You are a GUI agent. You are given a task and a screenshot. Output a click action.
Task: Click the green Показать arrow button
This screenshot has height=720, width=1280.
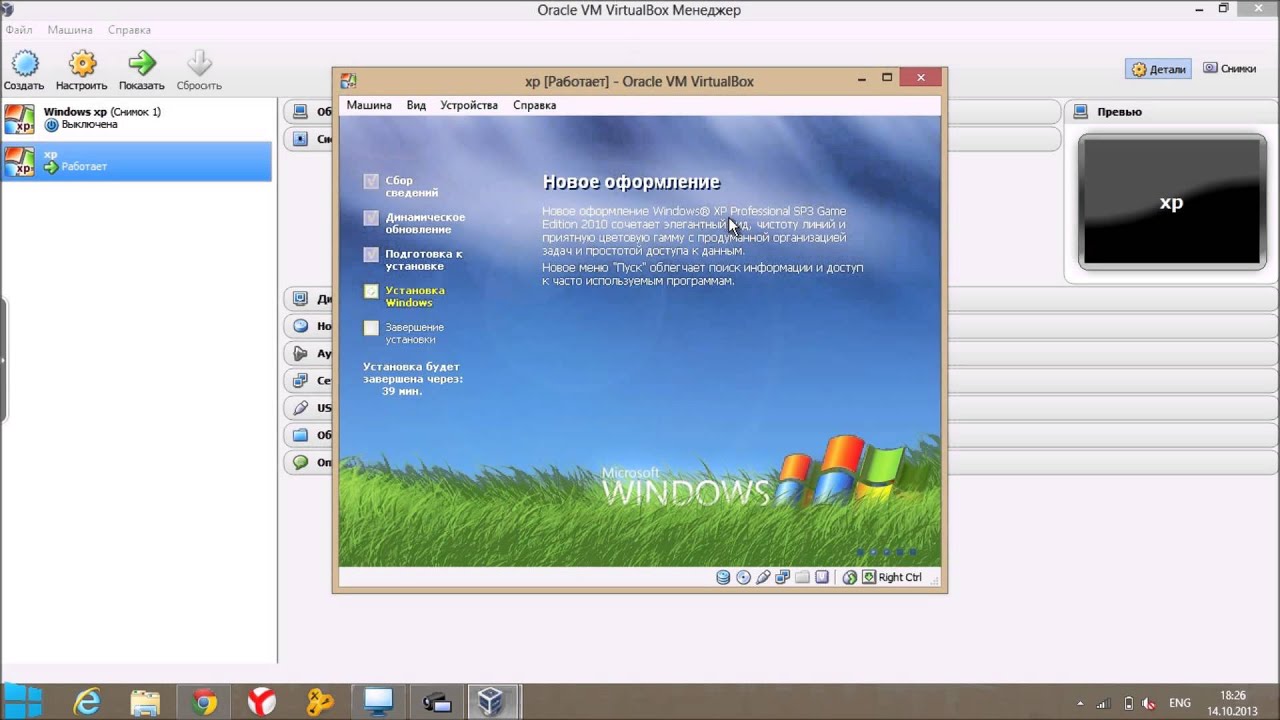(141, 71)
